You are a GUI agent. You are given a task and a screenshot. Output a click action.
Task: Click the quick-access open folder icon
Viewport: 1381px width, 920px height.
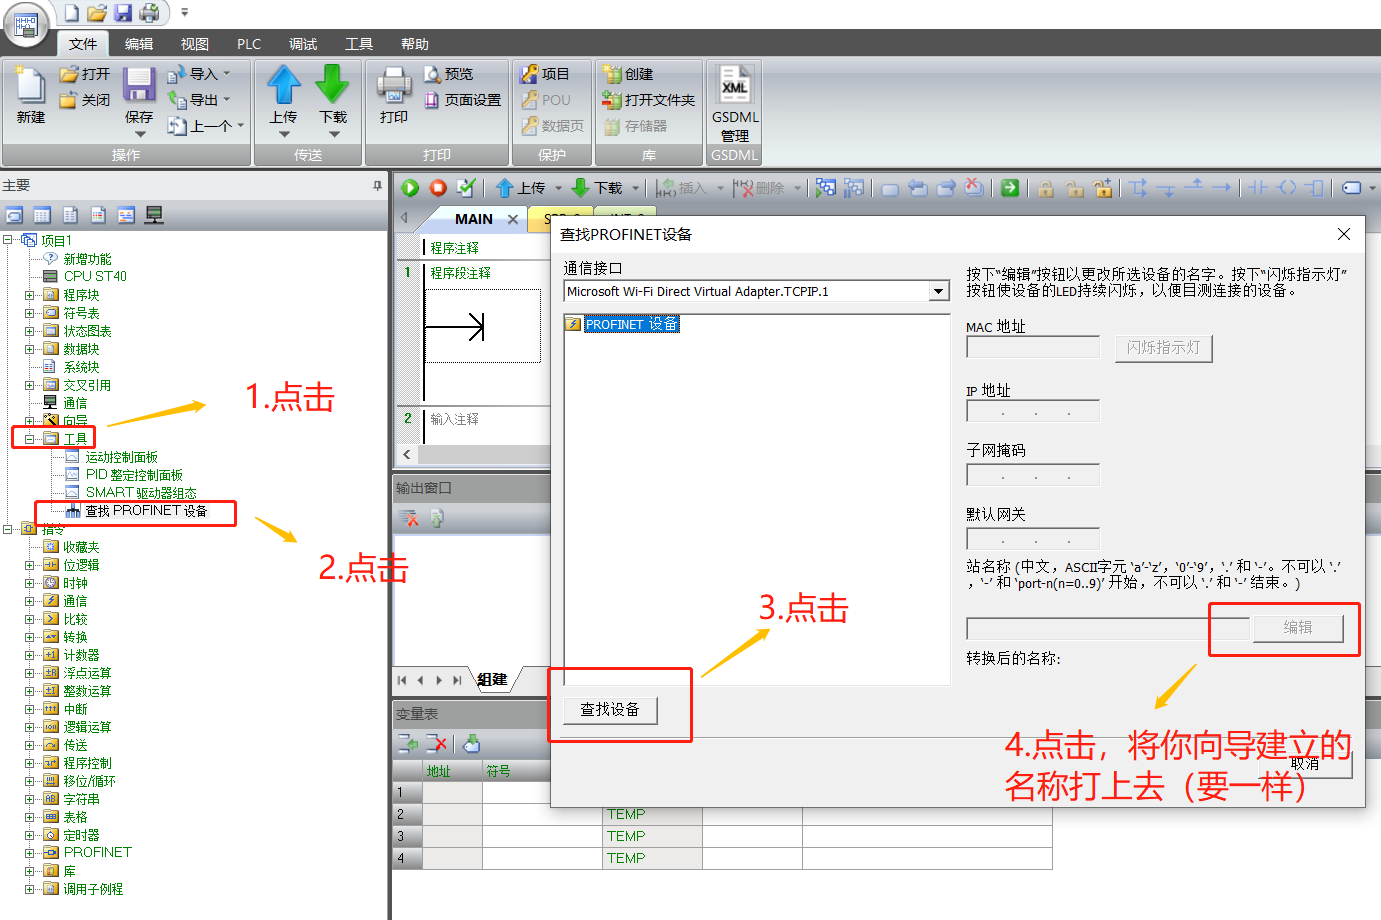[97, 13]
